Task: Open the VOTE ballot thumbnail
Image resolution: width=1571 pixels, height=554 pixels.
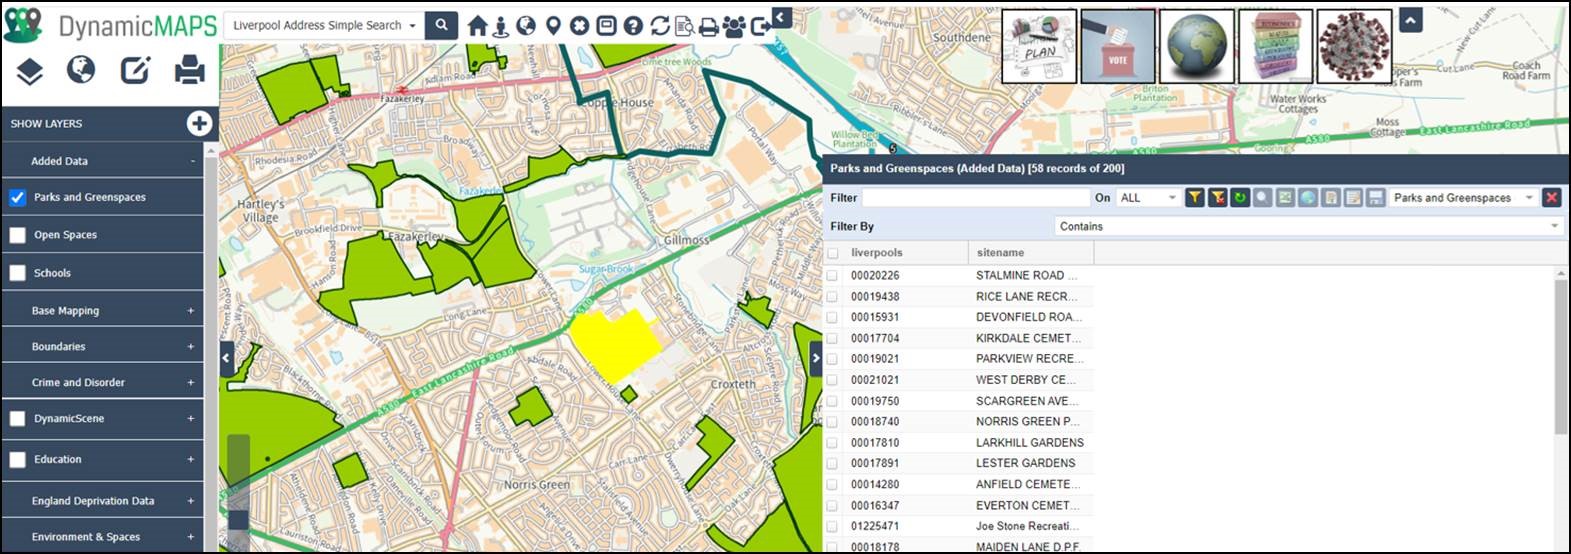Action: (x=1118, y=46)
